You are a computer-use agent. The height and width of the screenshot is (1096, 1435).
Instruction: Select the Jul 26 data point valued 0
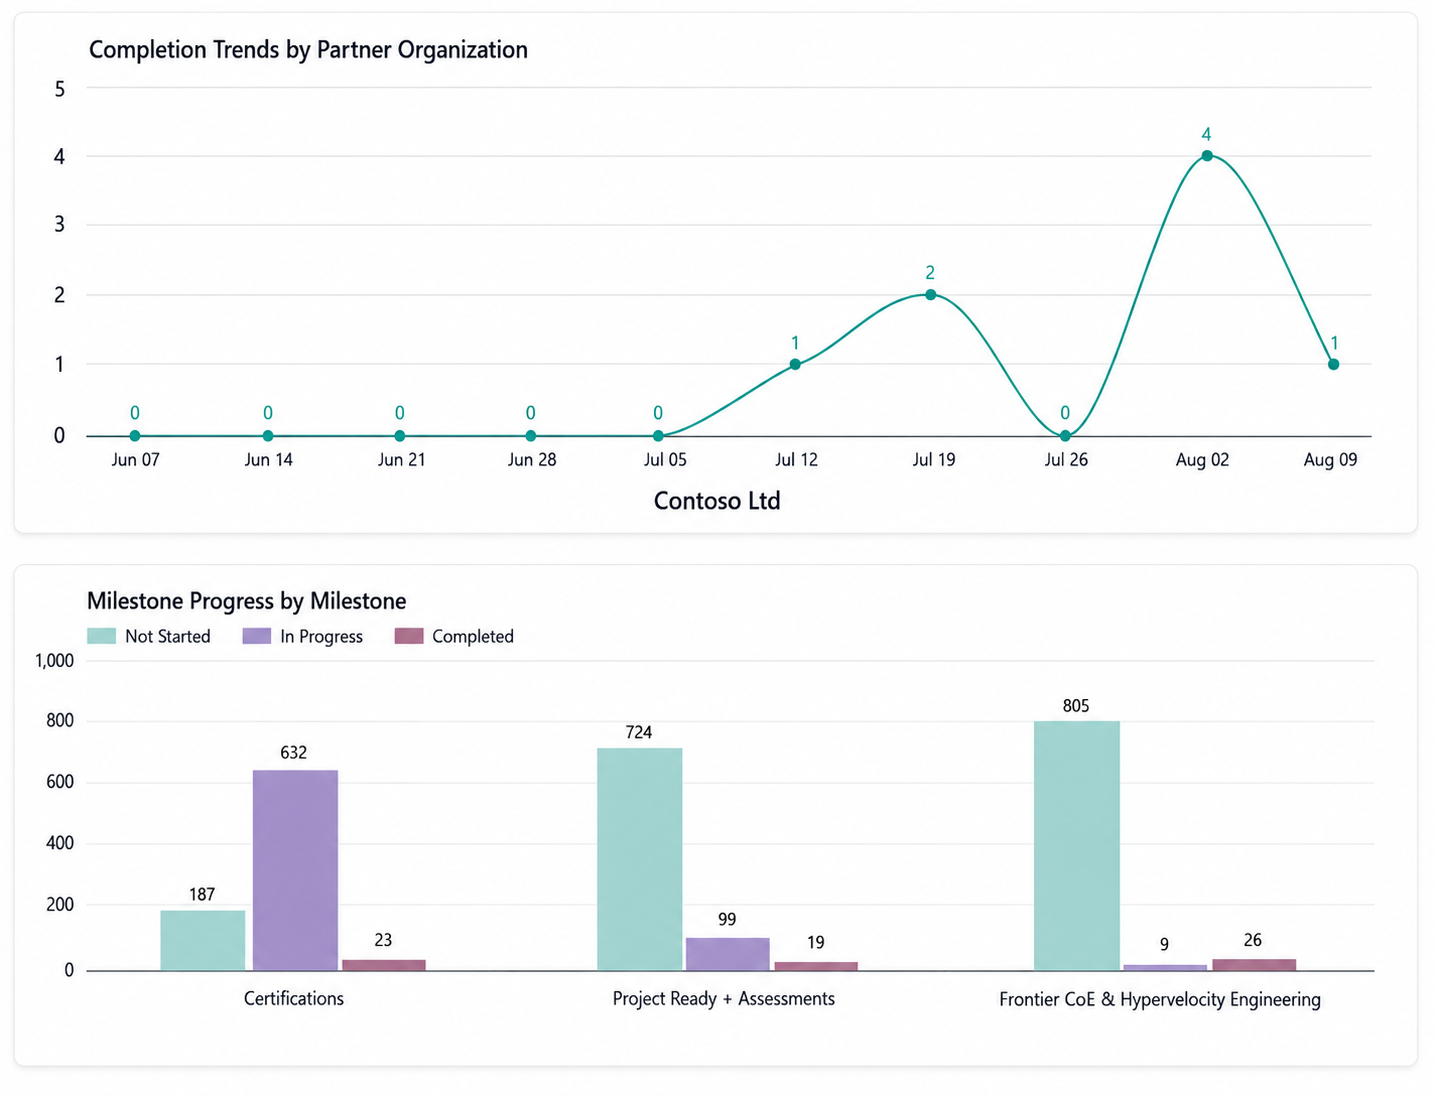[x=1065, y=436]
